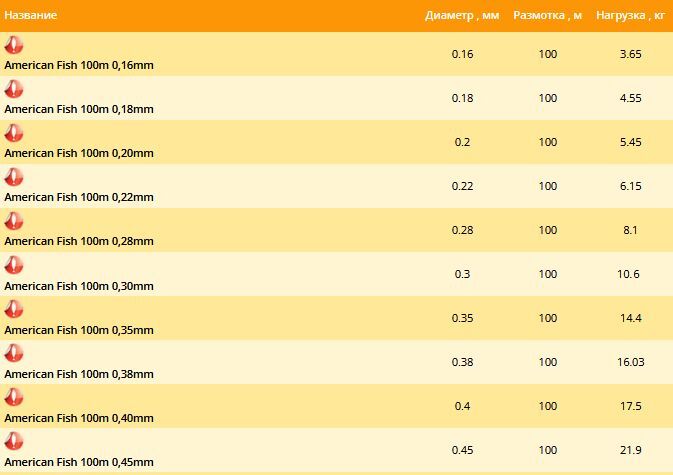Screen dimensions: 673x475
Task: Open the American Fish 100m 0,18mm product link
Action: tap(79, 109)
